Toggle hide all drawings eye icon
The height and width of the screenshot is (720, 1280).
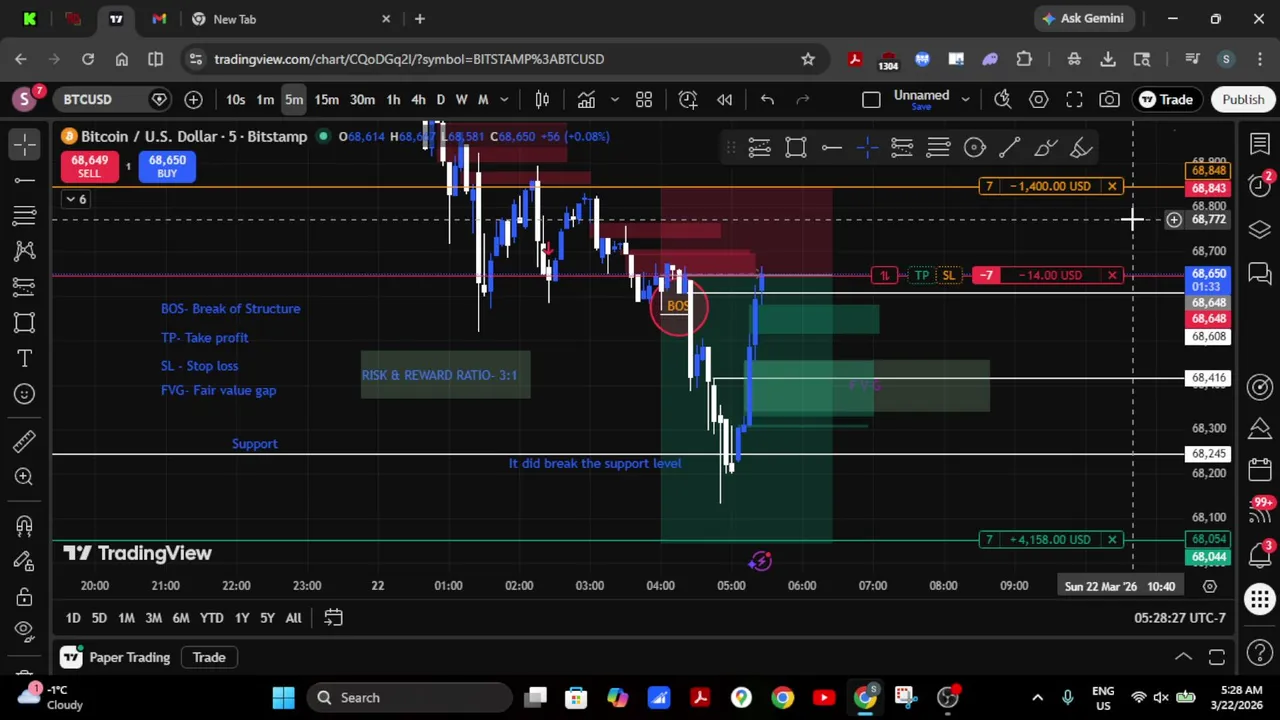(x=25, y=630)
